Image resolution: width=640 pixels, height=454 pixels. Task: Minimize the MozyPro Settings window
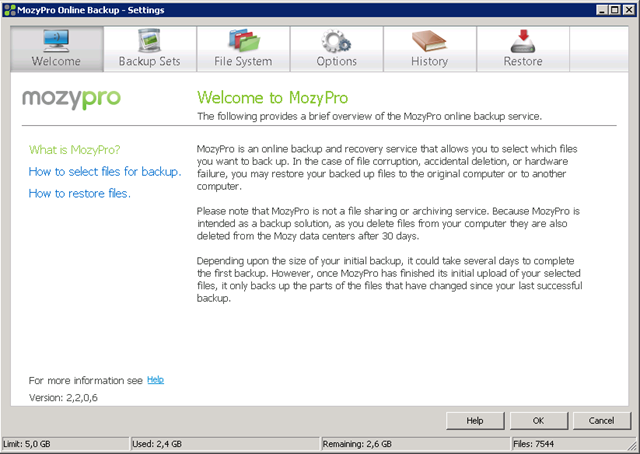click(602, 10)
